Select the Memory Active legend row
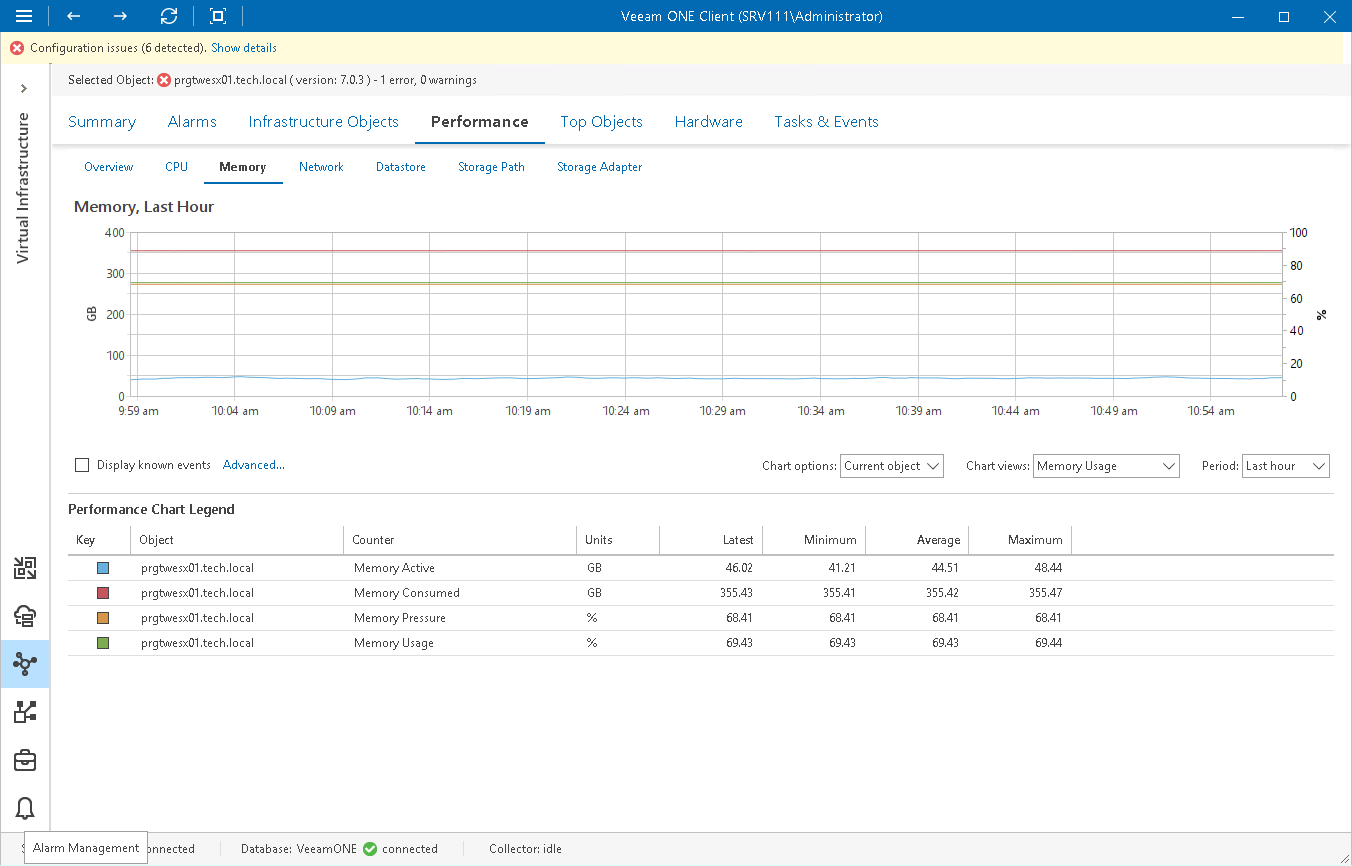 click(x=701, y=568)
